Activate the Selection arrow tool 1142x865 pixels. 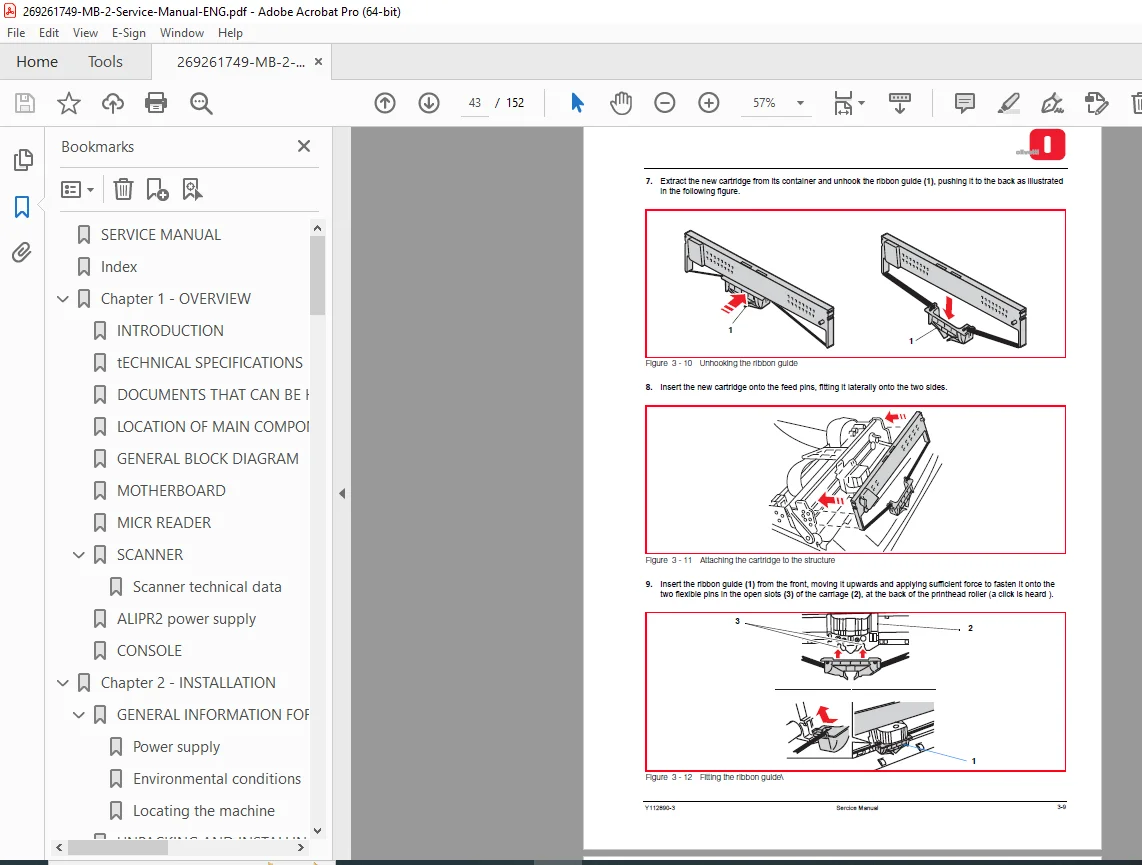[577, 103]
